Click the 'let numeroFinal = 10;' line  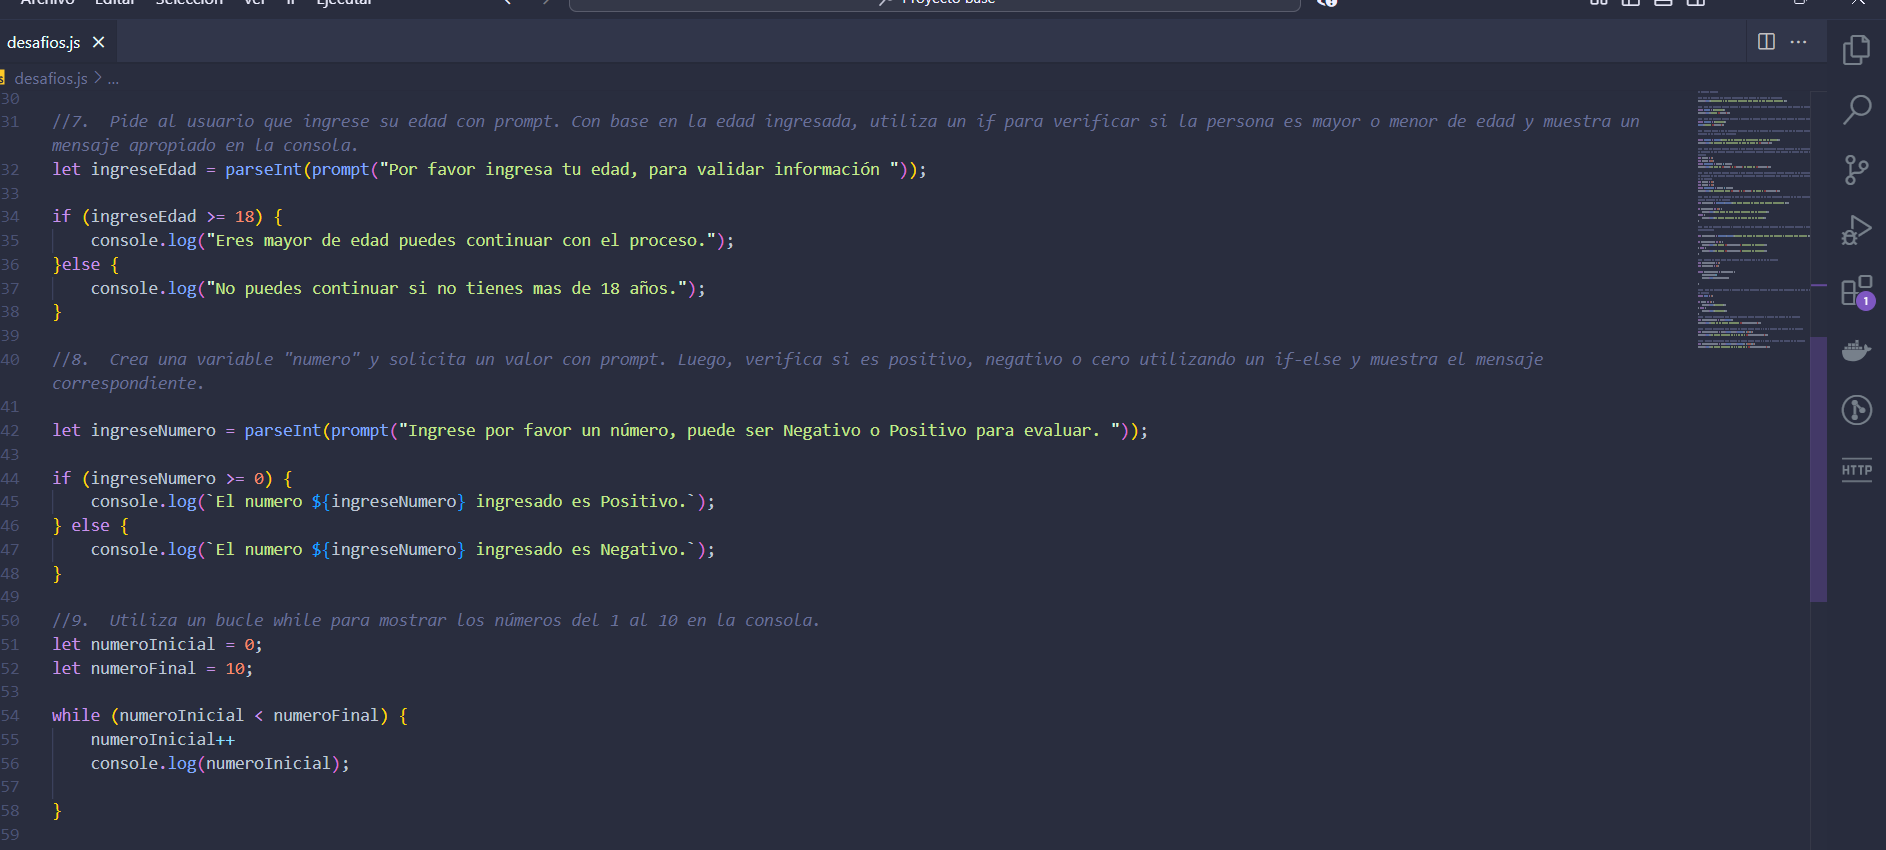(152, 668)
